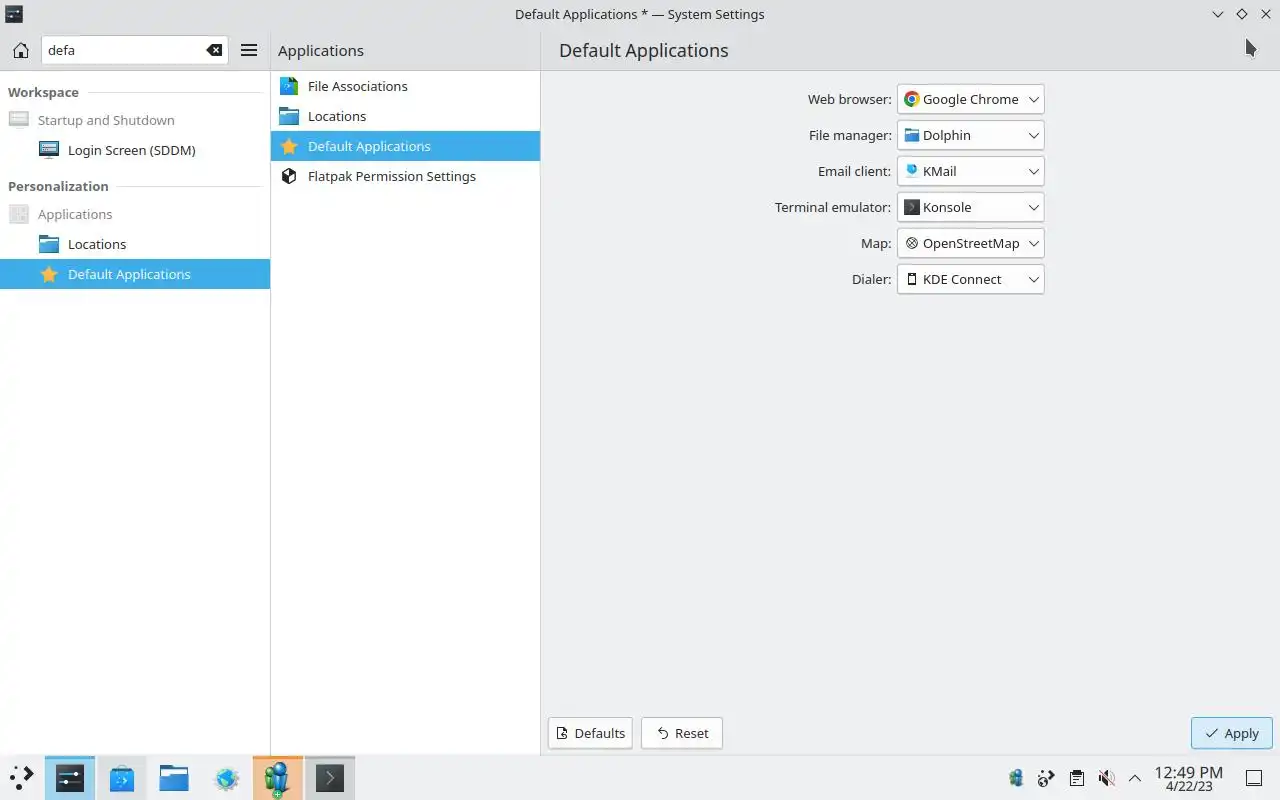The height and width of the screenshot is (800, 1280).
Task: Open Konsole terminal from taskbar
Action: (330, 778)
